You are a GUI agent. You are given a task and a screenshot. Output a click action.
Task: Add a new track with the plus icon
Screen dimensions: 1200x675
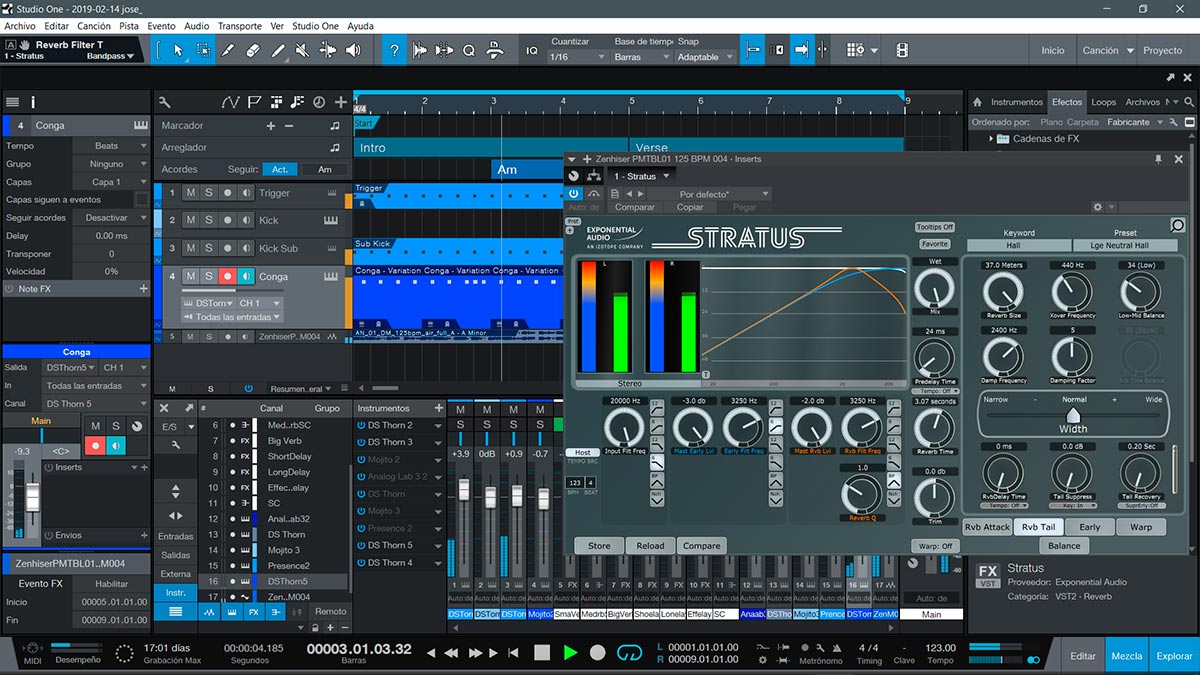click(x=341, y=102)
